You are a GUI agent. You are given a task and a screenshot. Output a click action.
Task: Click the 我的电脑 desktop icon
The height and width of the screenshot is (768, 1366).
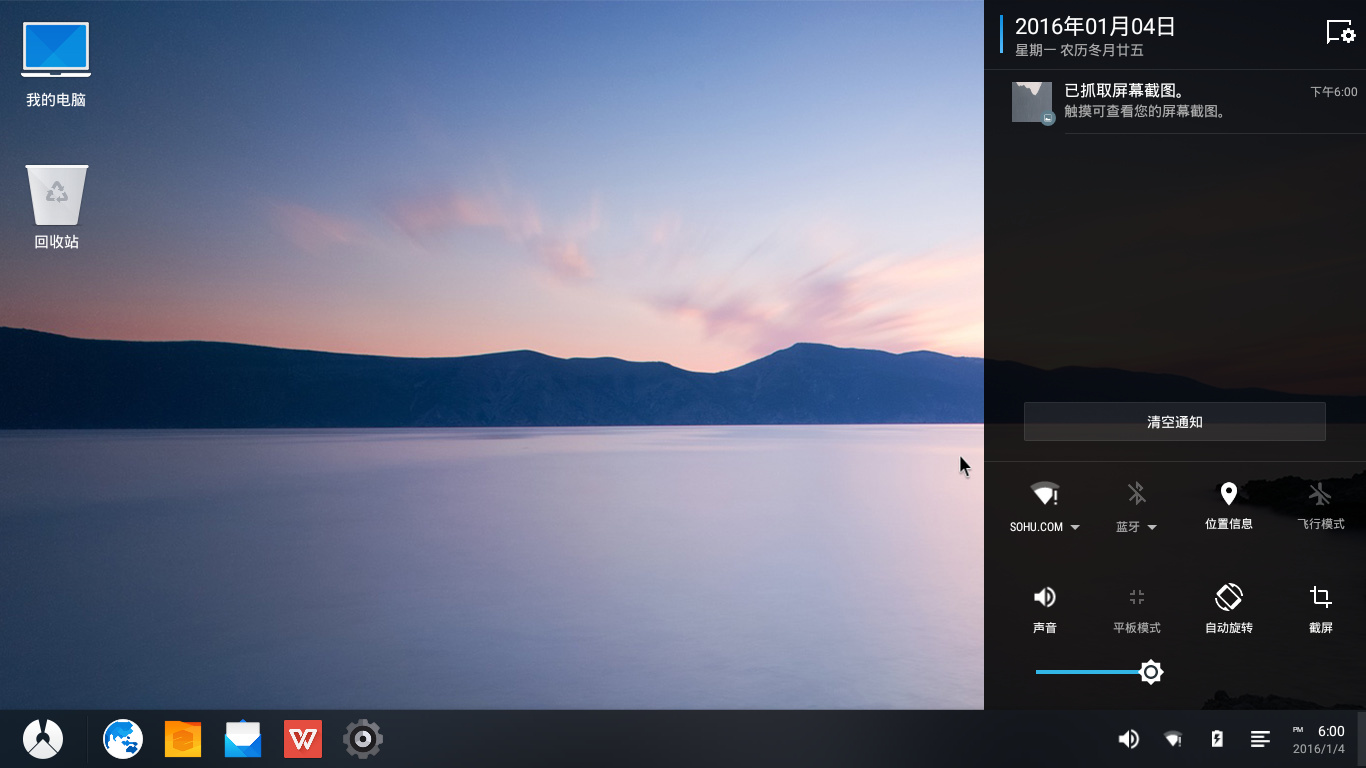[x=56, y=64]
